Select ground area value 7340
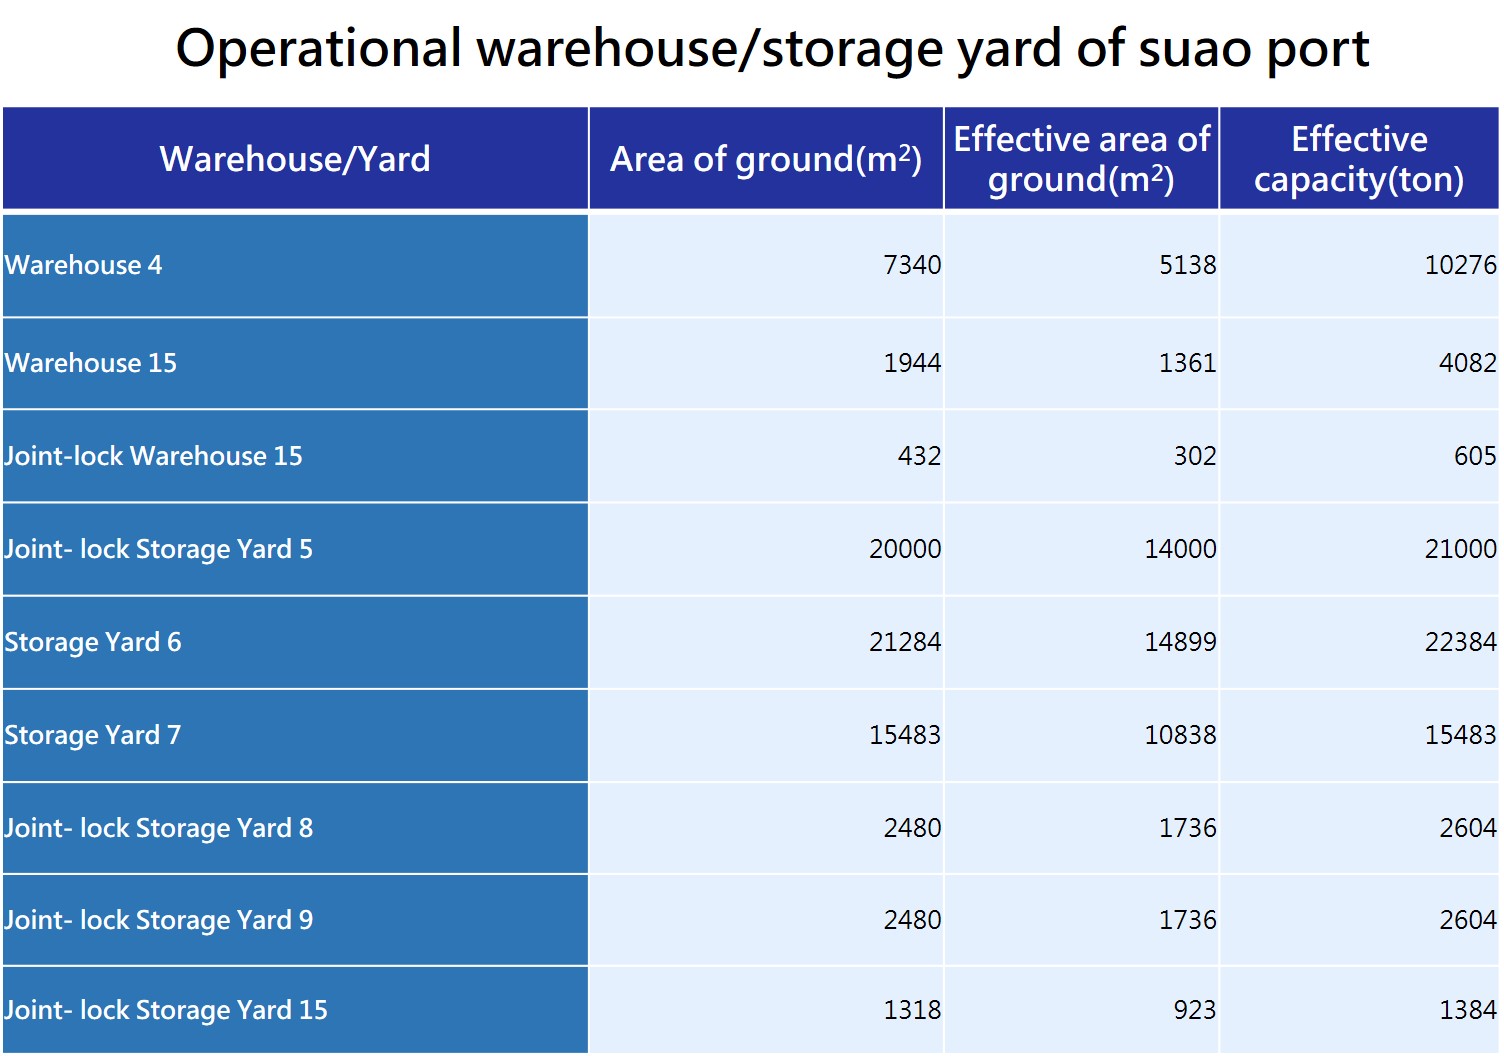 pos(912,265)
